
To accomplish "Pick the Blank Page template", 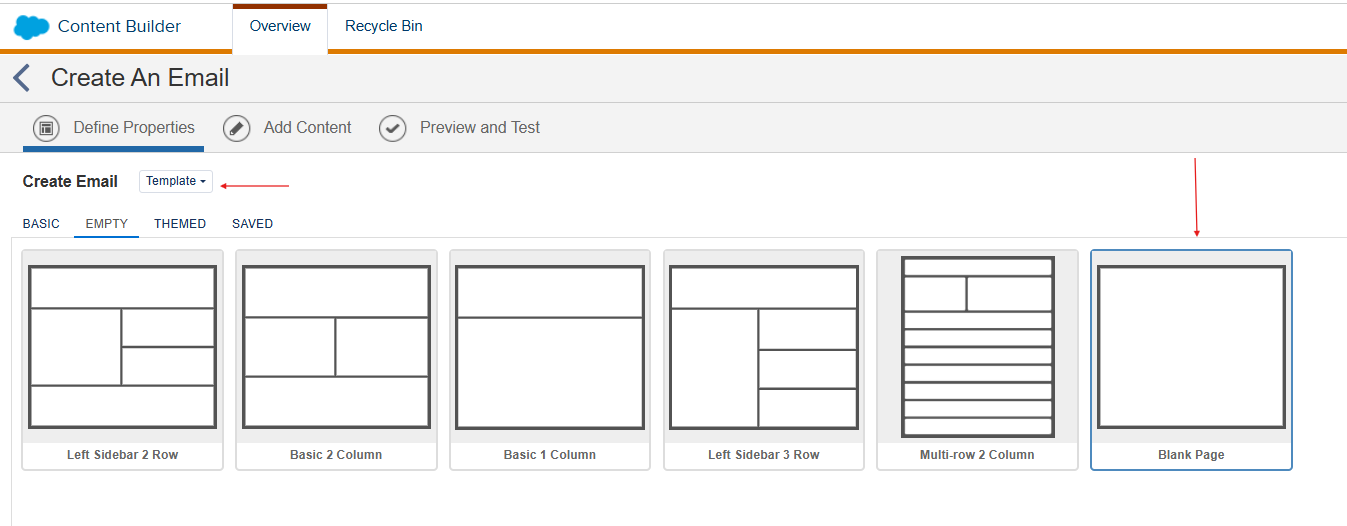I will click(1191, 359).
